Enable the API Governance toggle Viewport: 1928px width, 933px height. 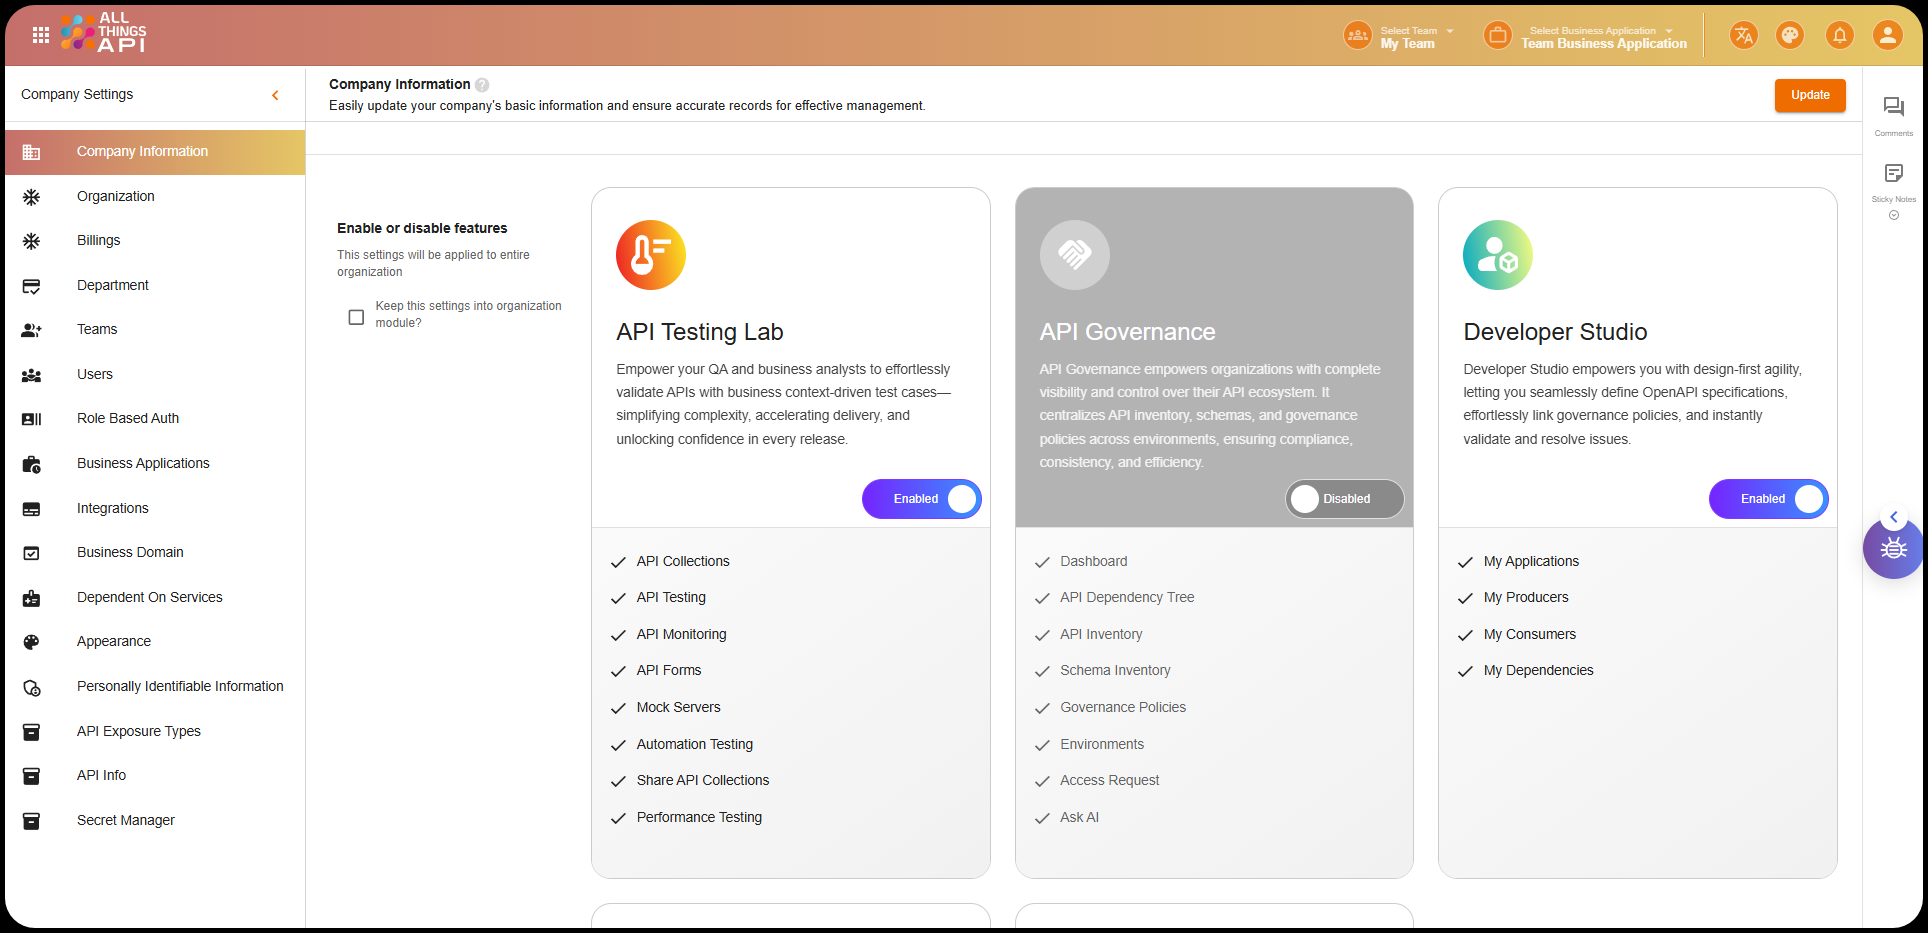tap(1344, 499)
